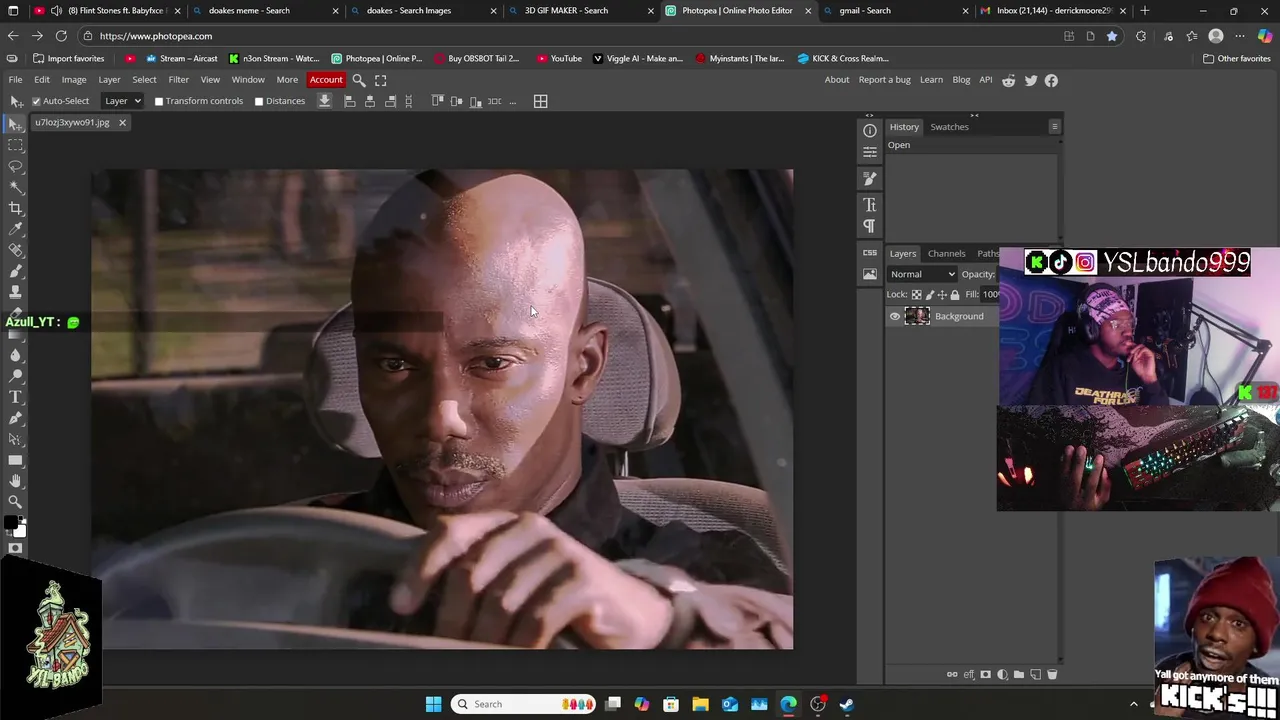Add a layer mask
Screen dimensions: 1280x720
[x=986, y=674]
